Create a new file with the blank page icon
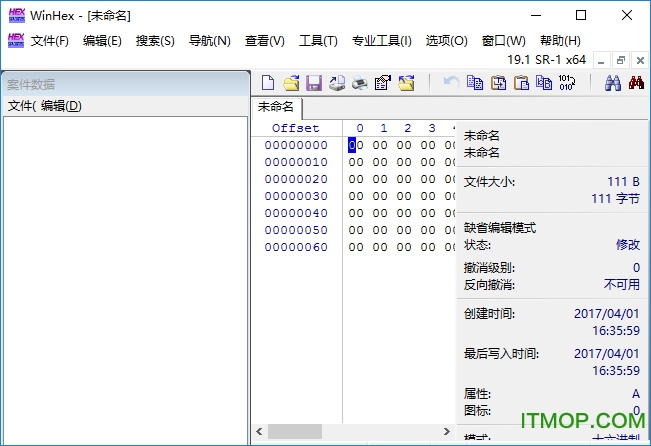This screenshot has height=446, width=651. tap(268, 83)
